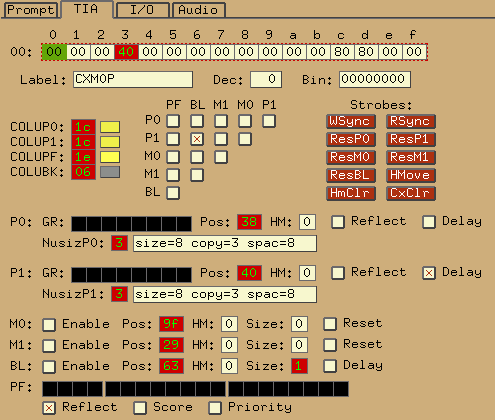Toggle the P0 Reflect checkbox
The width and height of the screenshot is (495, 420).
(338, 222)
